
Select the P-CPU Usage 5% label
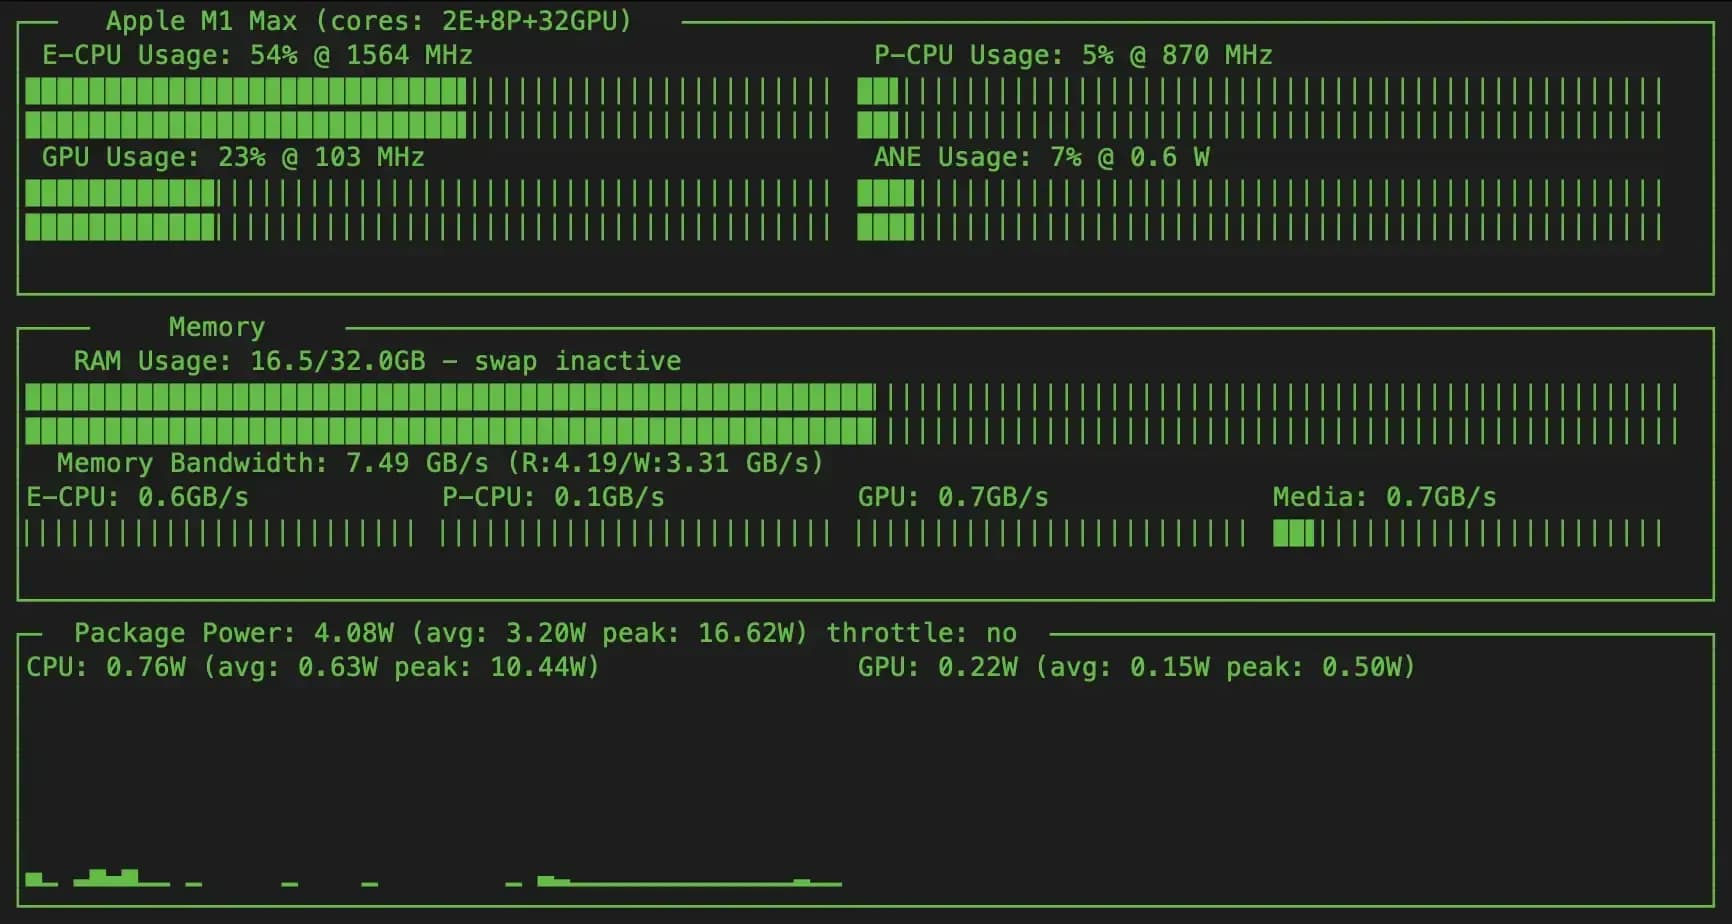tap(1073, 55)
